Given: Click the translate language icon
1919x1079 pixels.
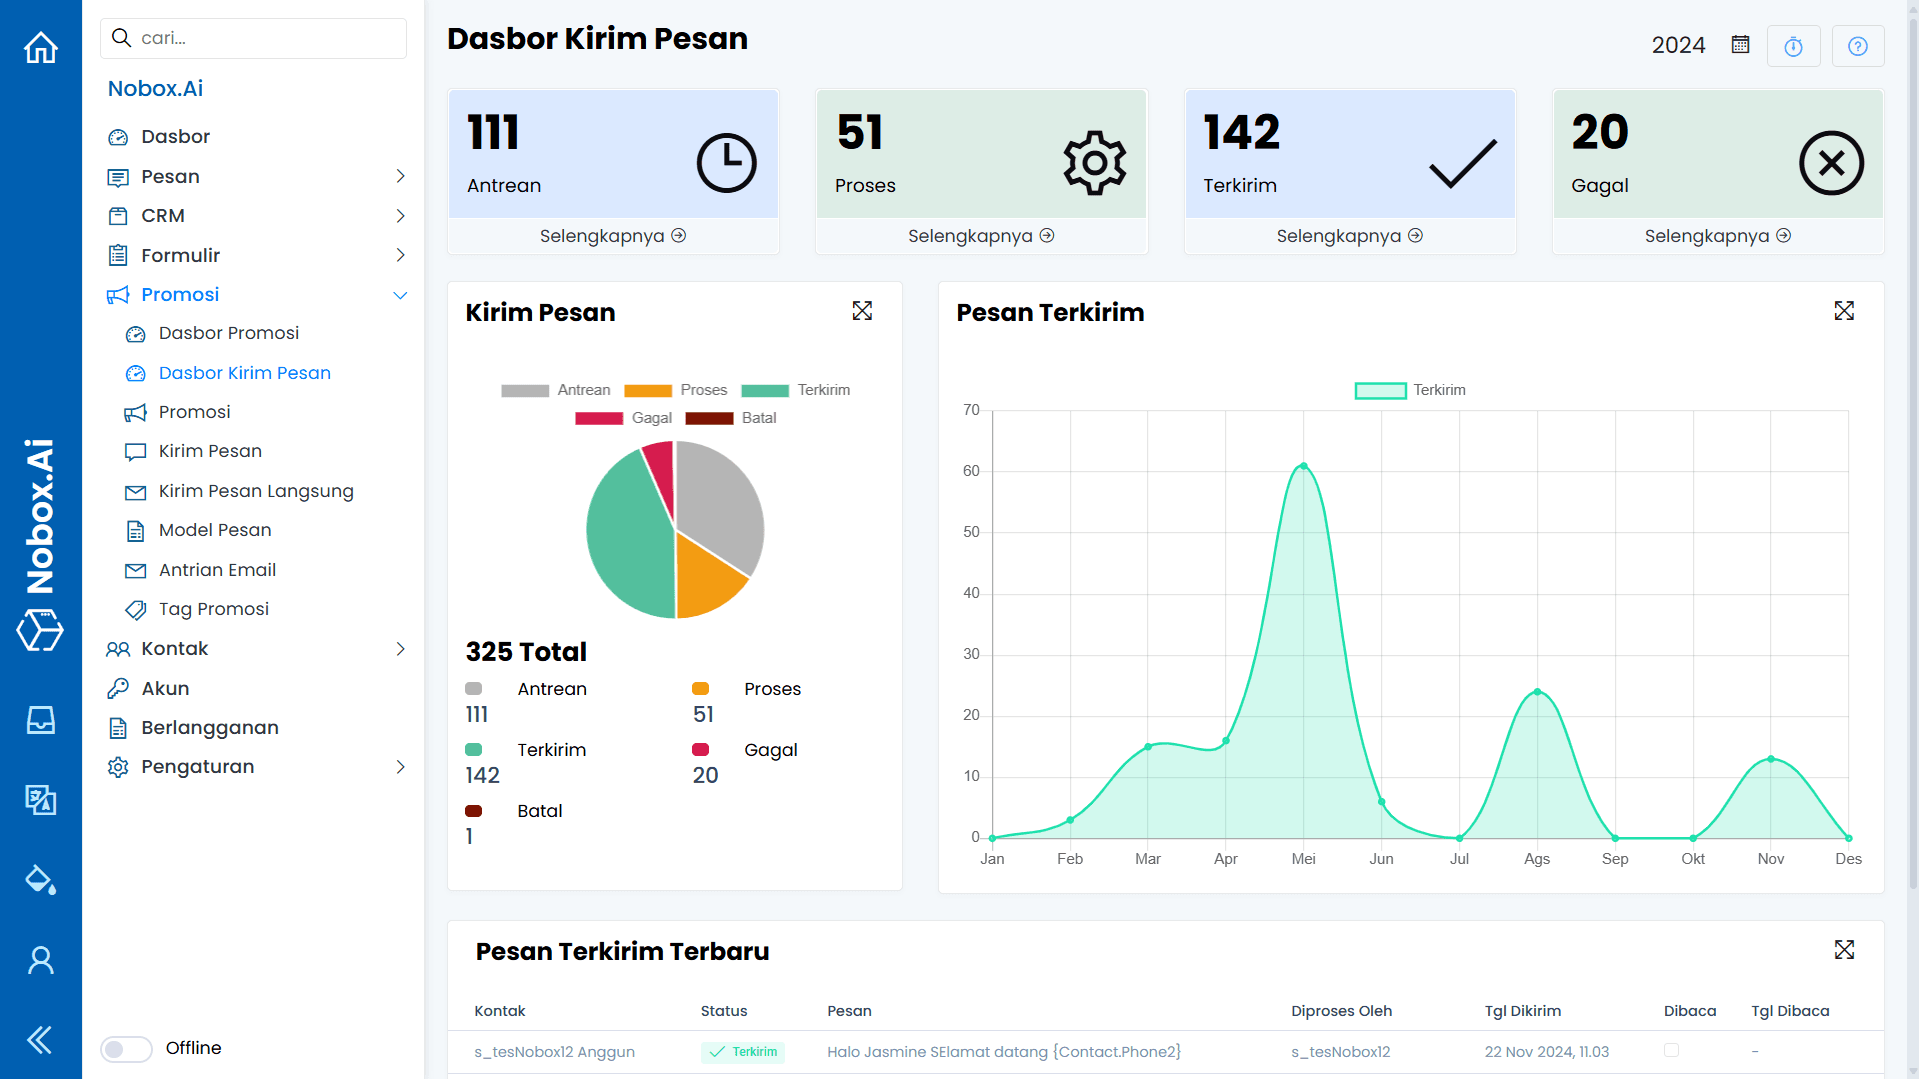Looking at the screenshot, I should click(41, 800).
